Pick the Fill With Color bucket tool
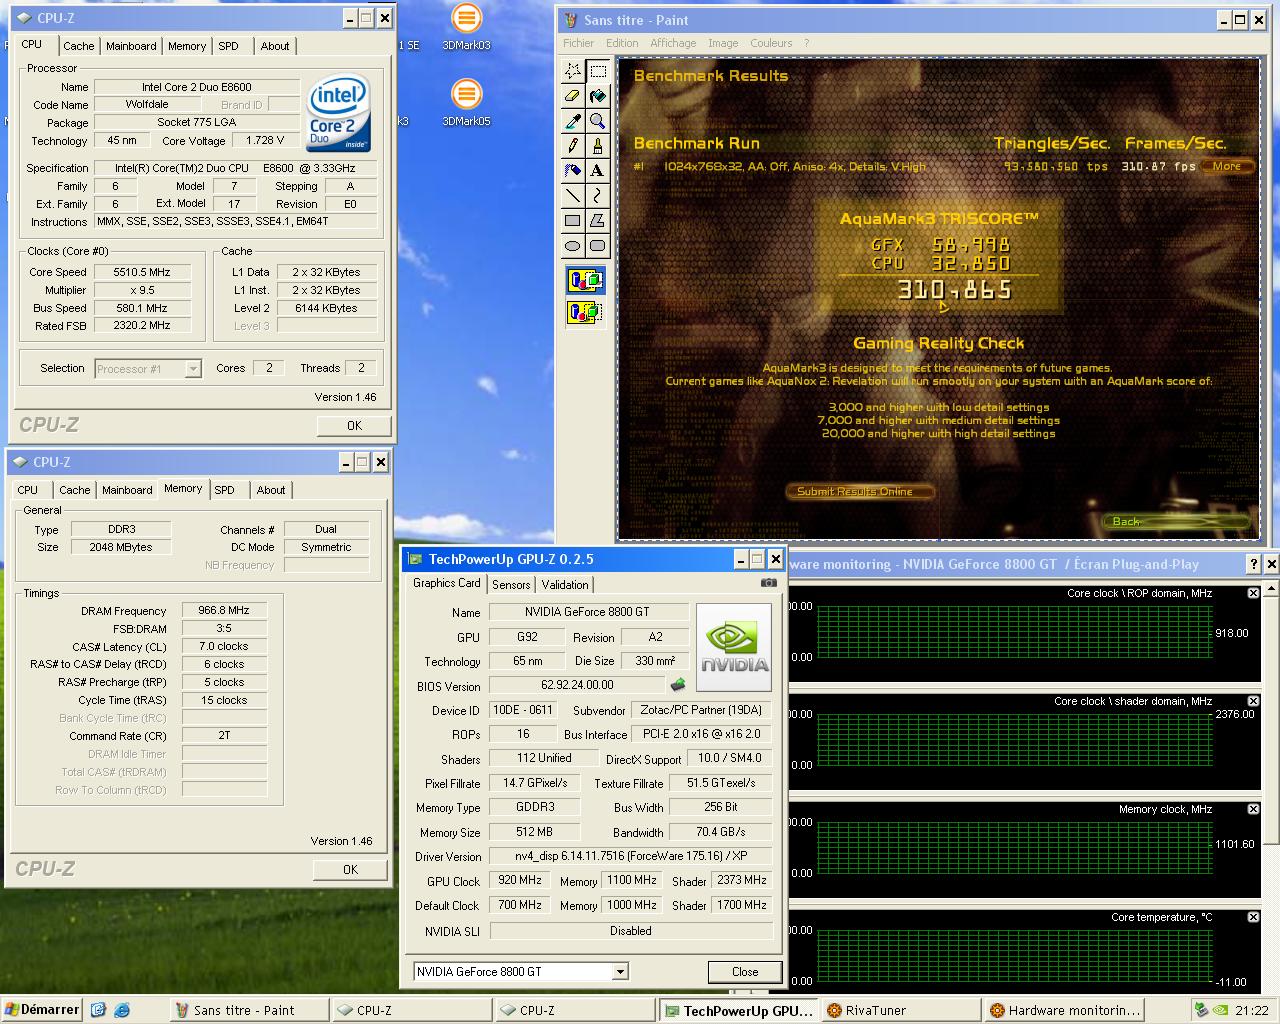Image resolution: width=1280 pixels, height=1024 pixels. (597, 96)
